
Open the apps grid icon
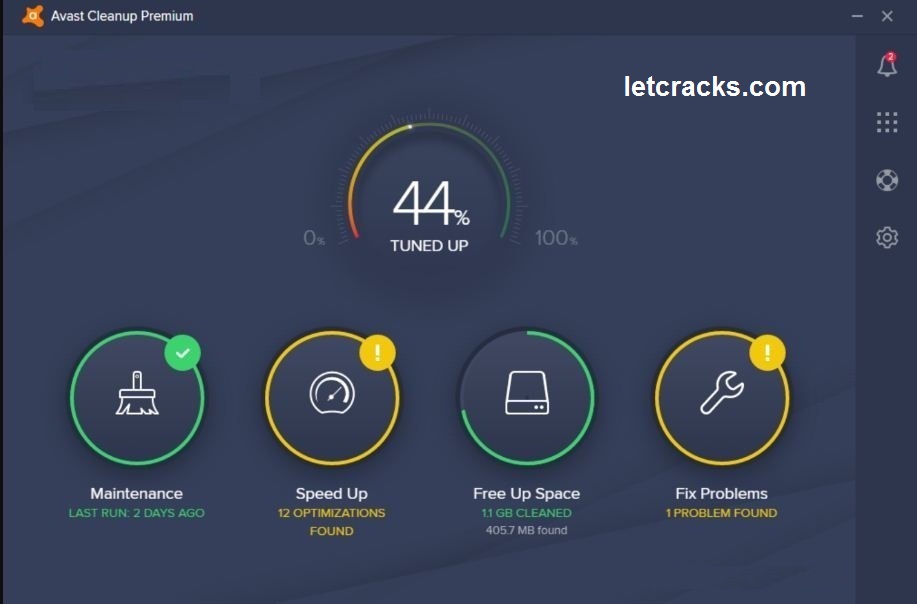pyautogui.click(x=887, y=122)
